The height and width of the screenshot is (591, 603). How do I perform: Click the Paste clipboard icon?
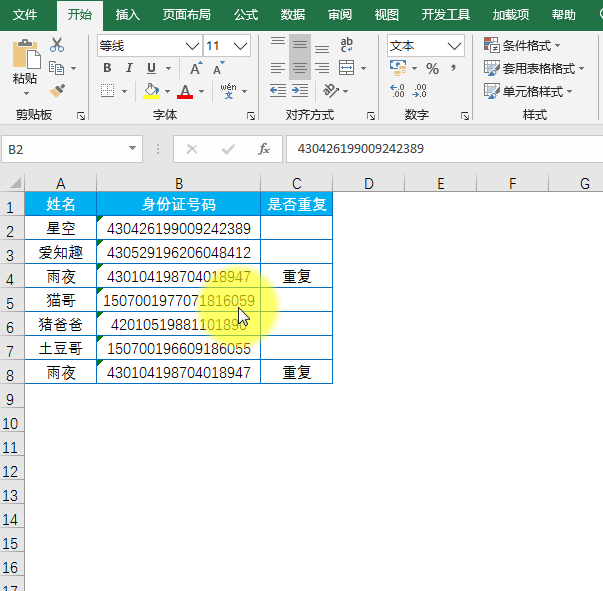click(x=26, y=53)
